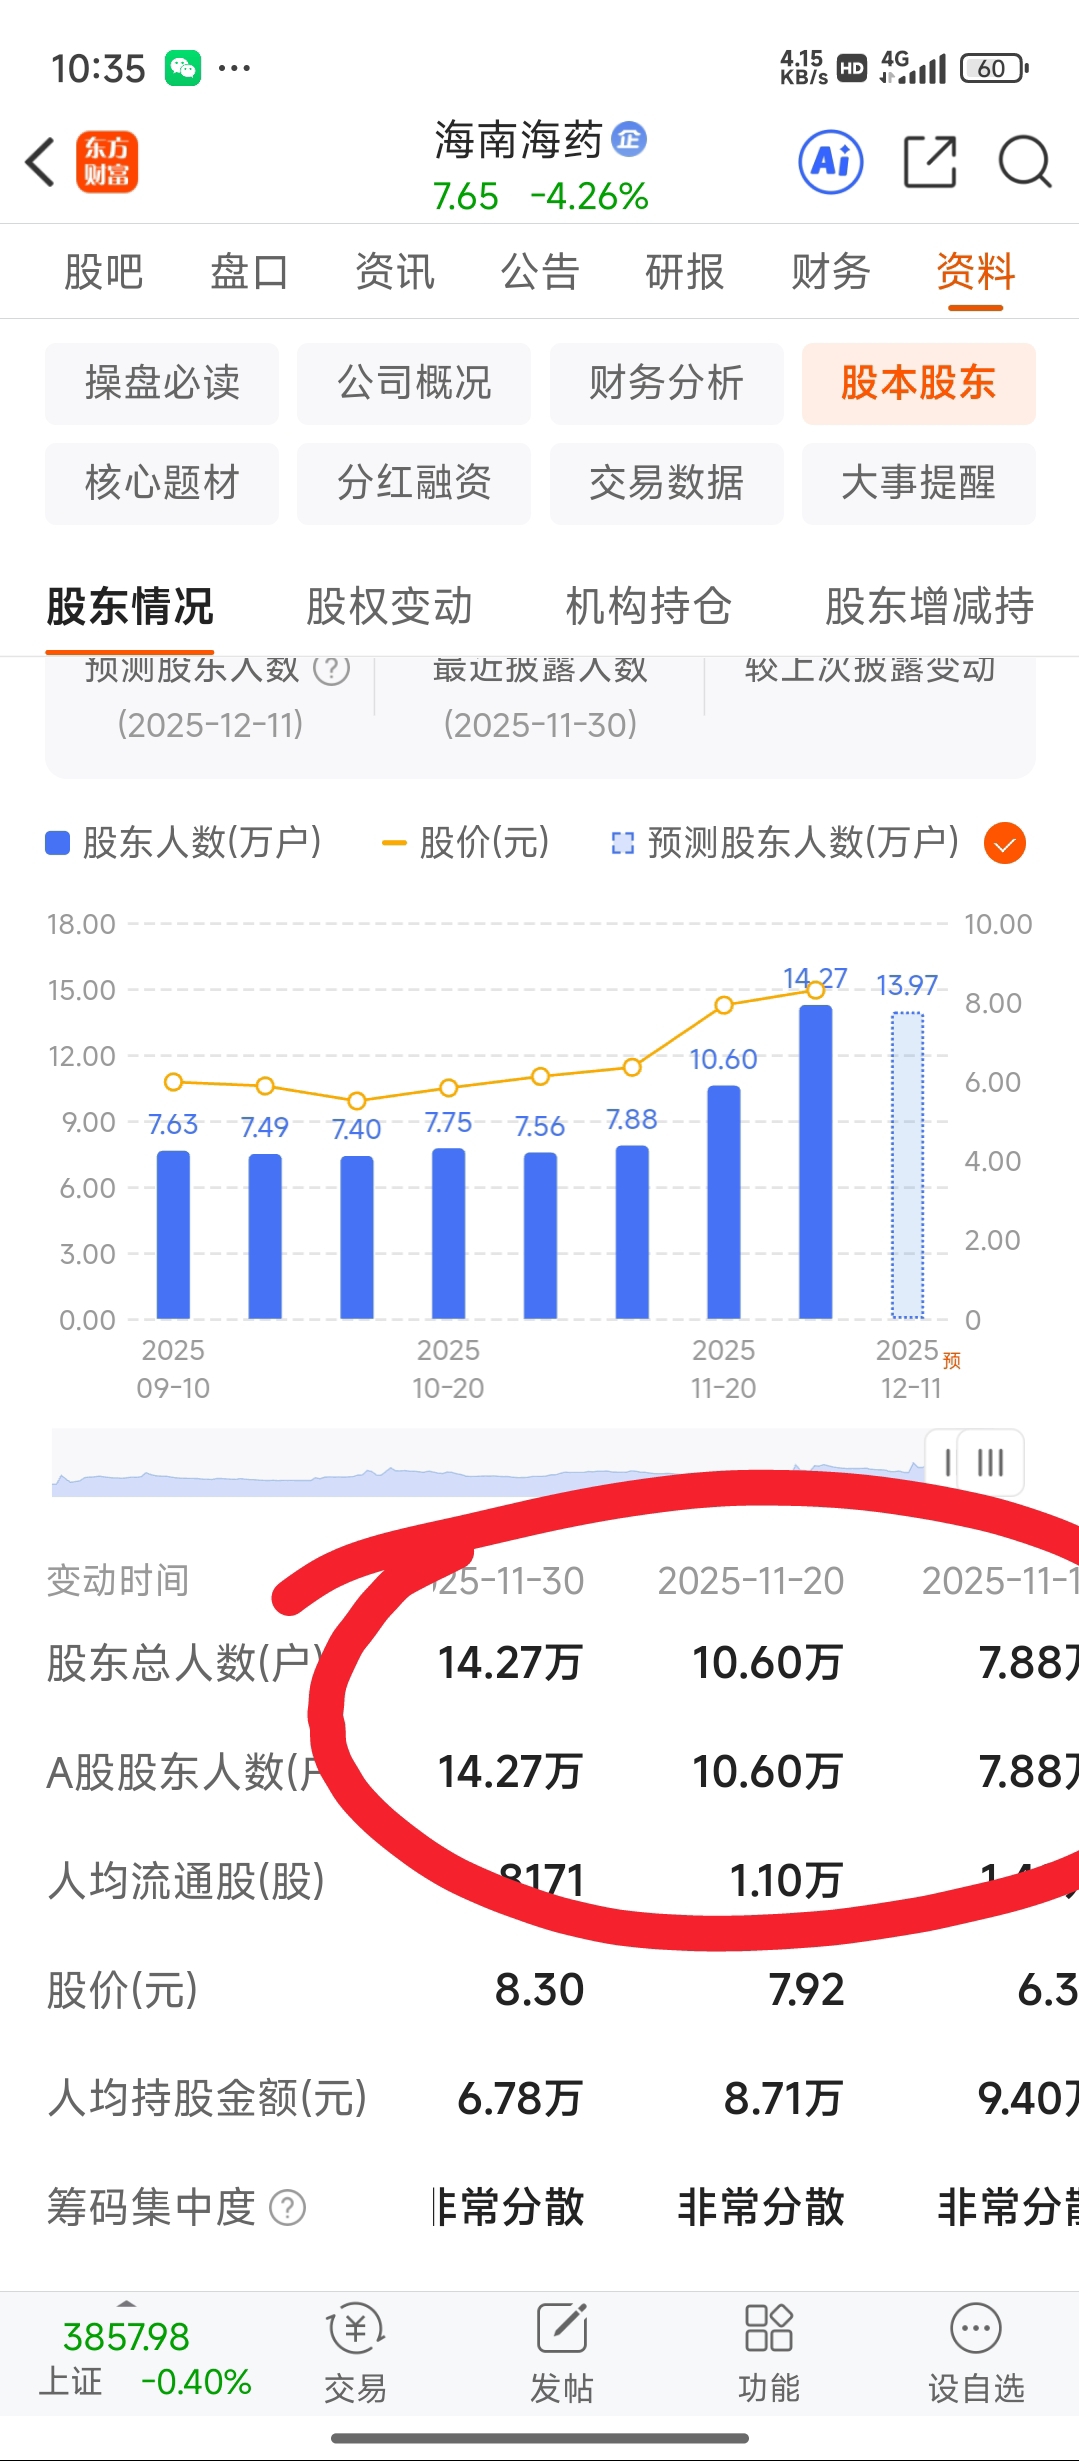Toggle the 预测股东人数 orange checkmark
1079x2461 pixels.
coord(1005,843)
